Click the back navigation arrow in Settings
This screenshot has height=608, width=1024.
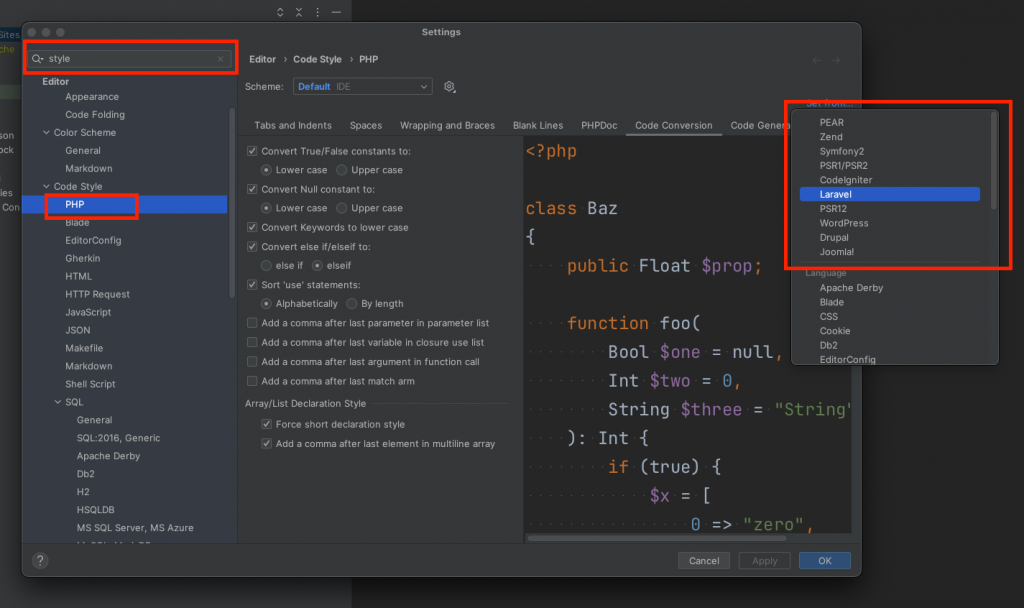817,60
